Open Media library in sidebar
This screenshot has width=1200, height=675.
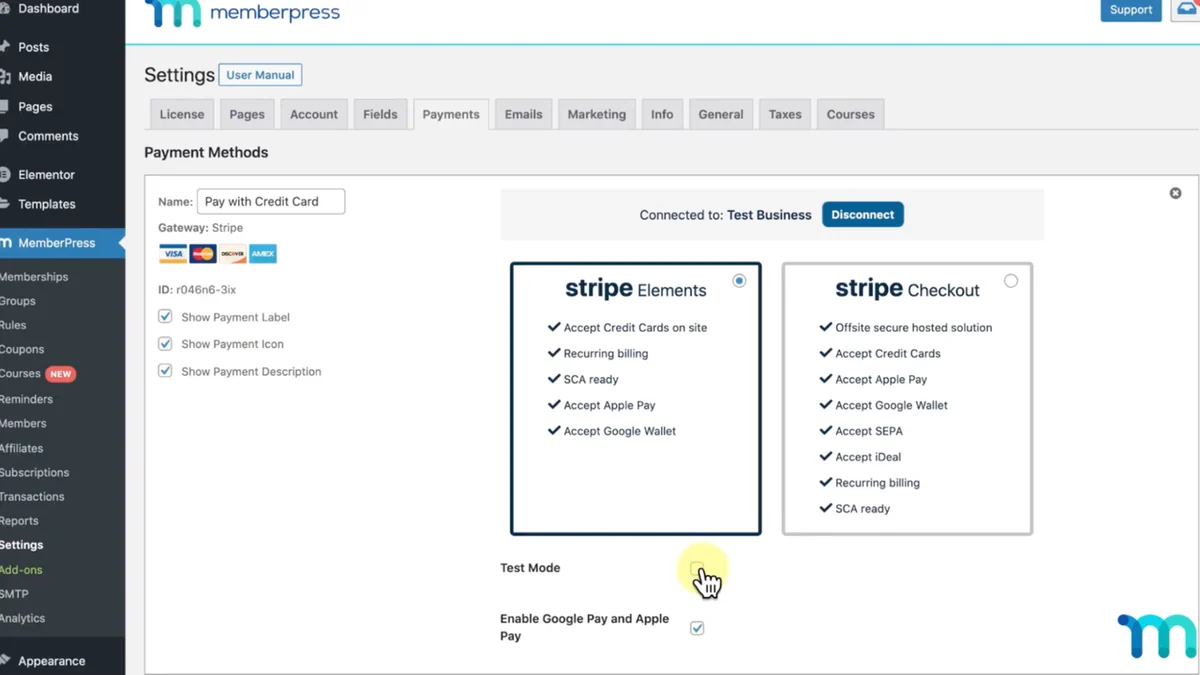pyautogui.click(x=35, y=76)
